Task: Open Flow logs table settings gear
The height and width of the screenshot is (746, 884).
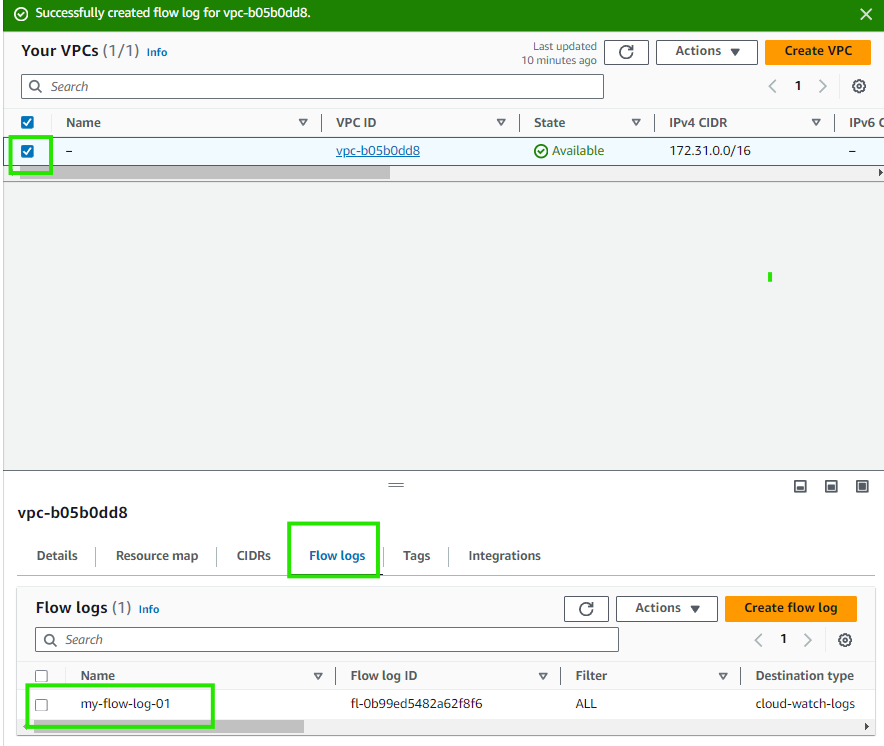Action: (x=845, y=640)
